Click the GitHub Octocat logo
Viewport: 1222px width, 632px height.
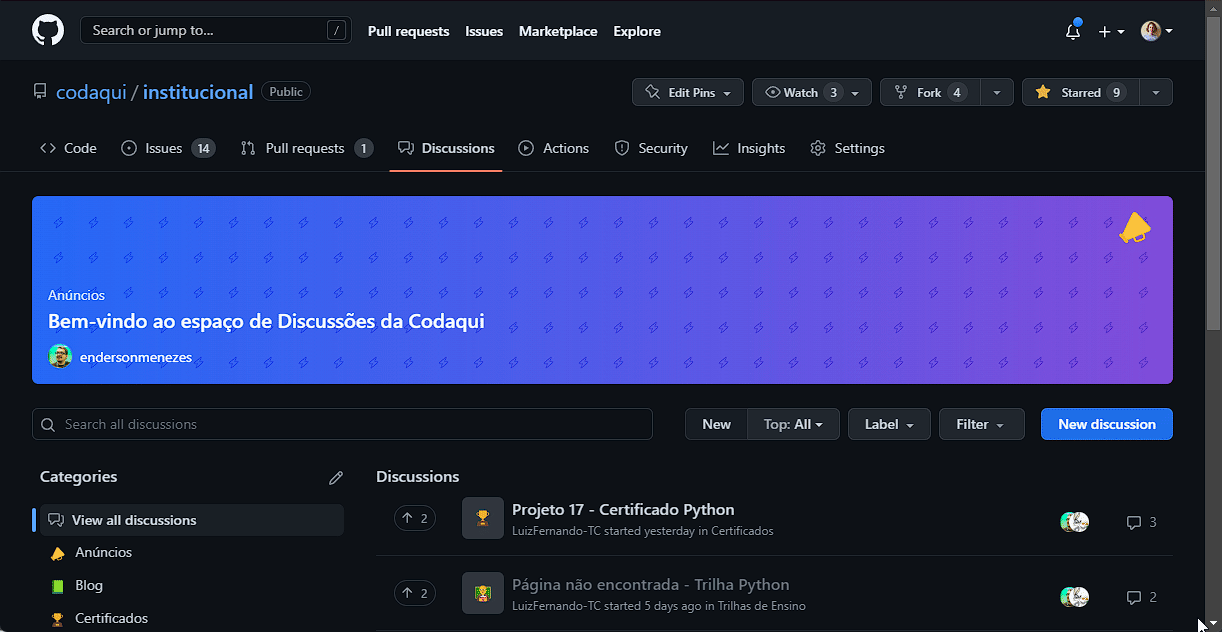47,30
